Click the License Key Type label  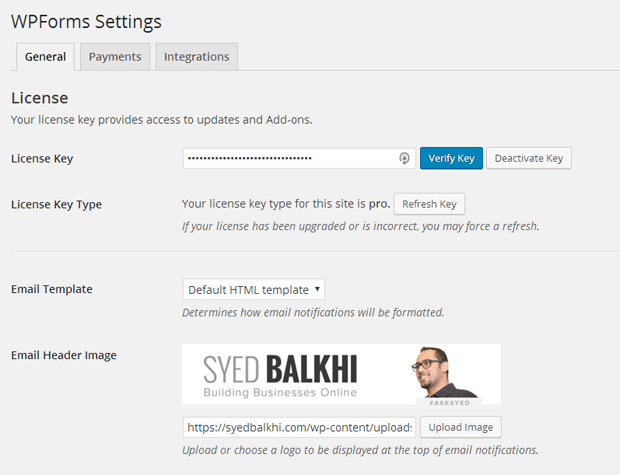(57, 204)
